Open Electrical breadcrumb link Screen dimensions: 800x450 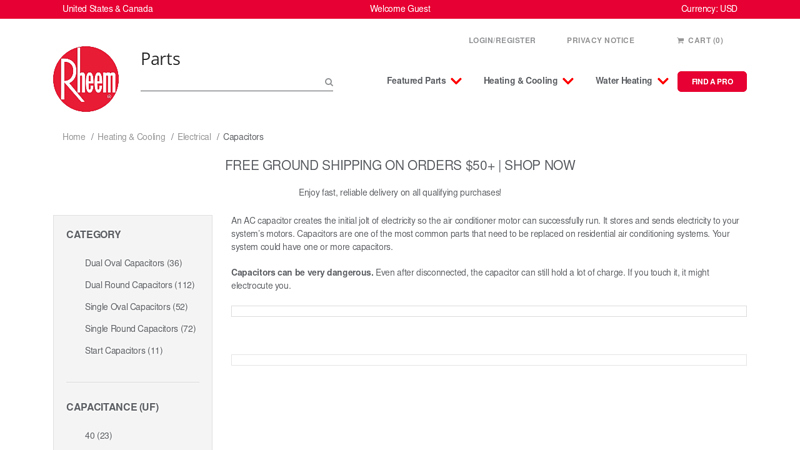194,137
